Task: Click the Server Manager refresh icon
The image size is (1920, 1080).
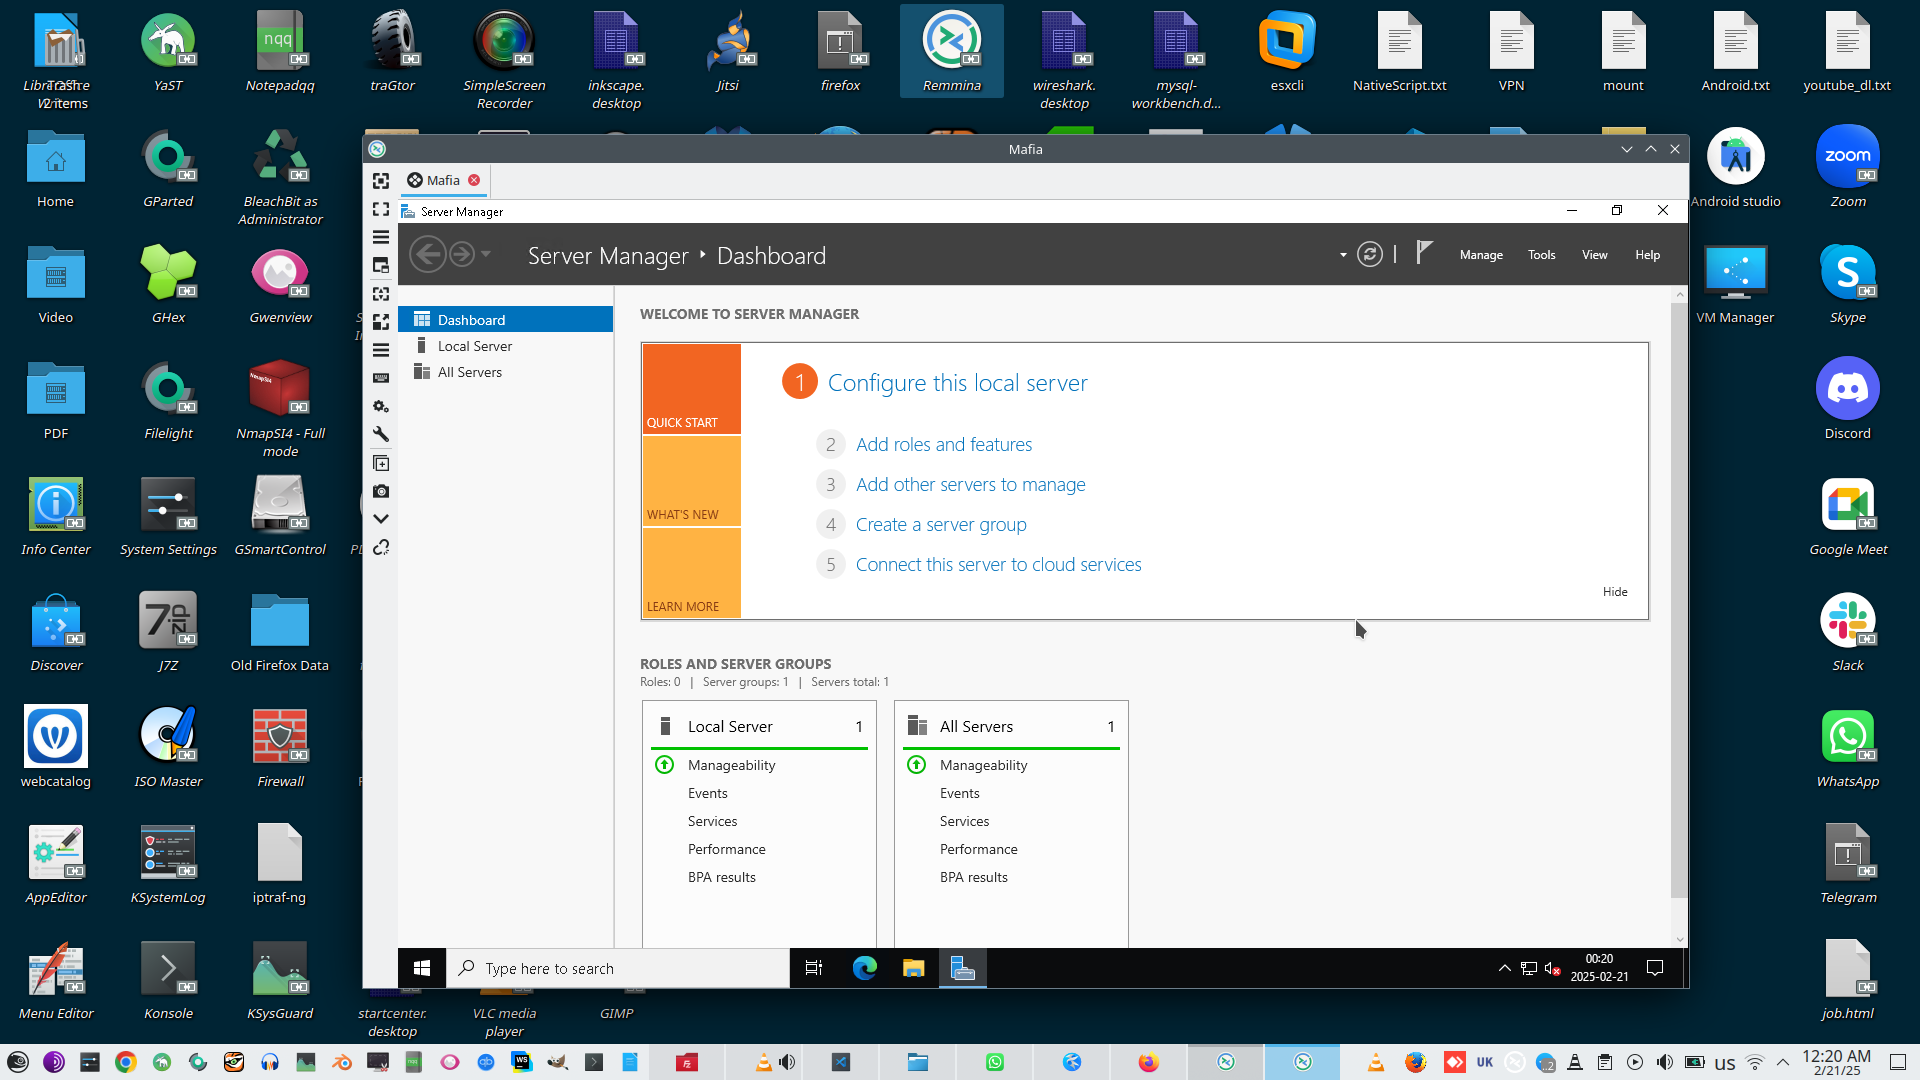Action: [x=1369, y=255]
